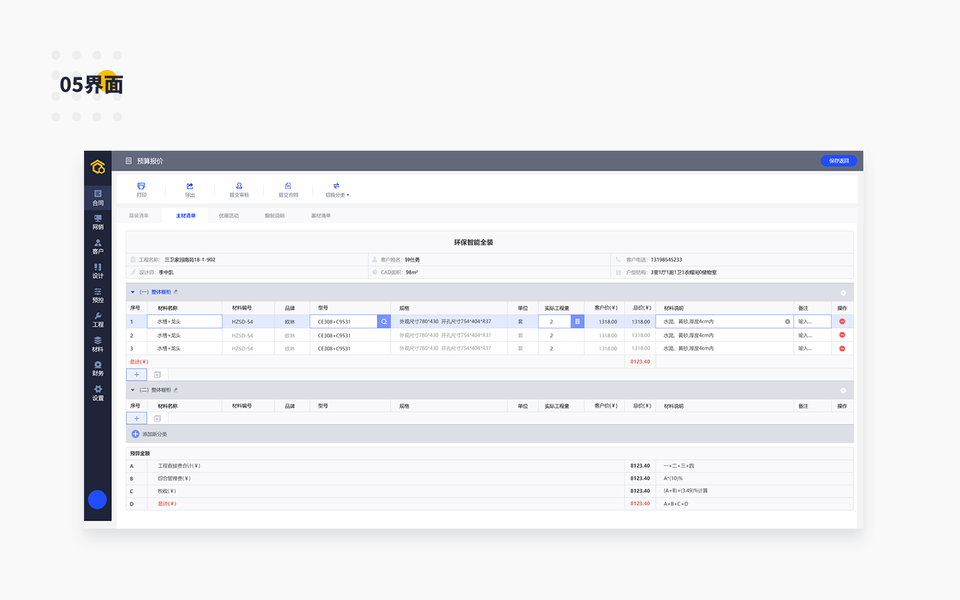Click row 1 material name input
This screenshot has height=600, width=960.
pos(184,321)
